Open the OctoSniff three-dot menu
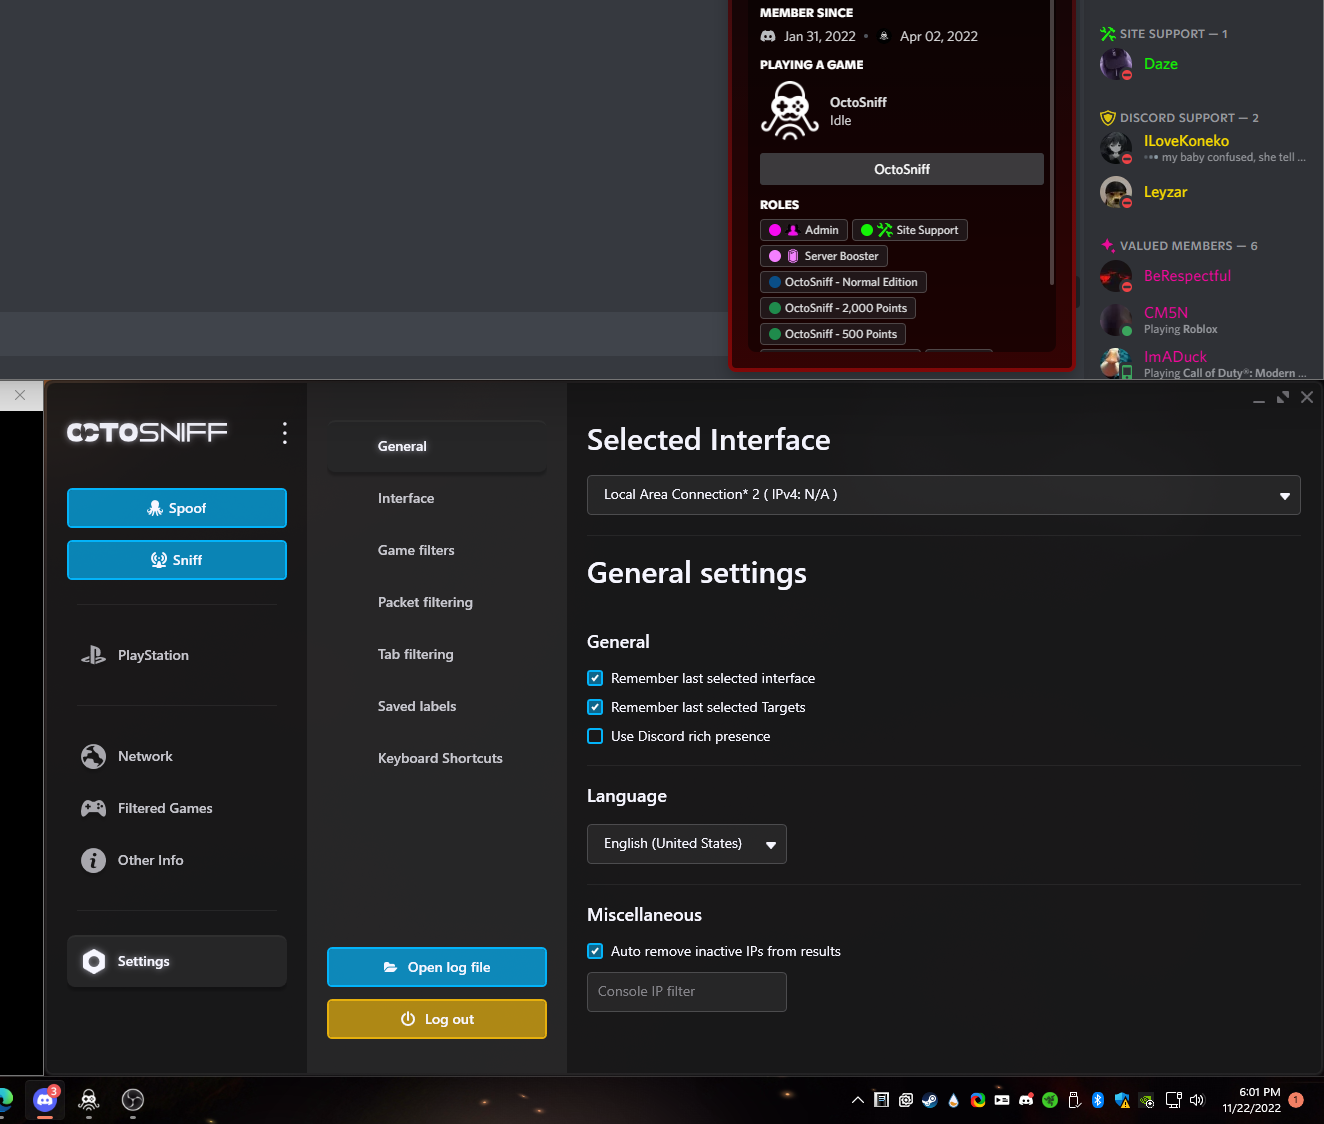Screen dimensions: 1324x1124 [x=285, y=432]
